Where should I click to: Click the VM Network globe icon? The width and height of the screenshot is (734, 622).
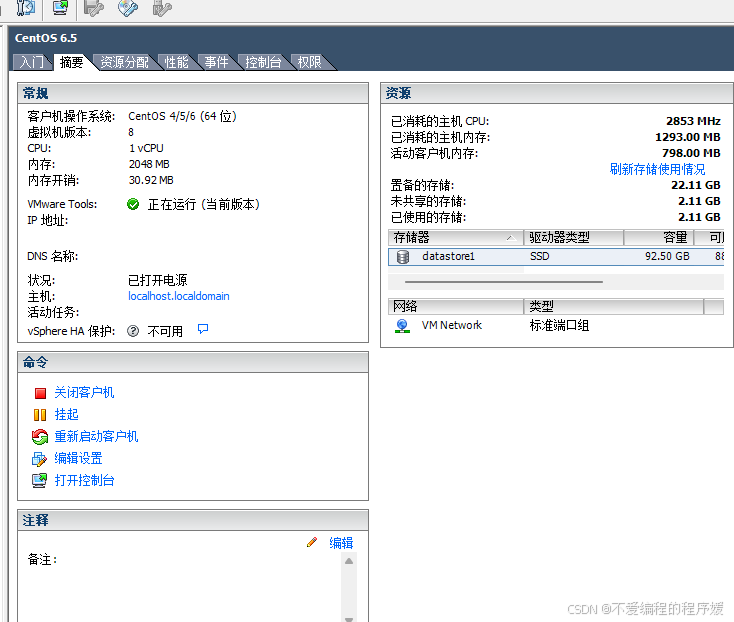pos(403,326)
